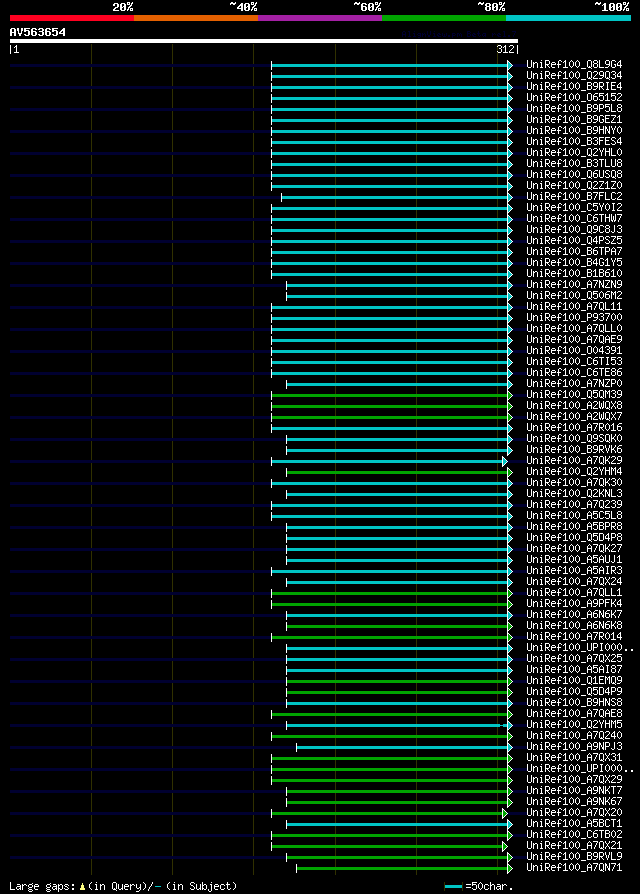Select the UniRef100_B9HNS8 label

574,702
